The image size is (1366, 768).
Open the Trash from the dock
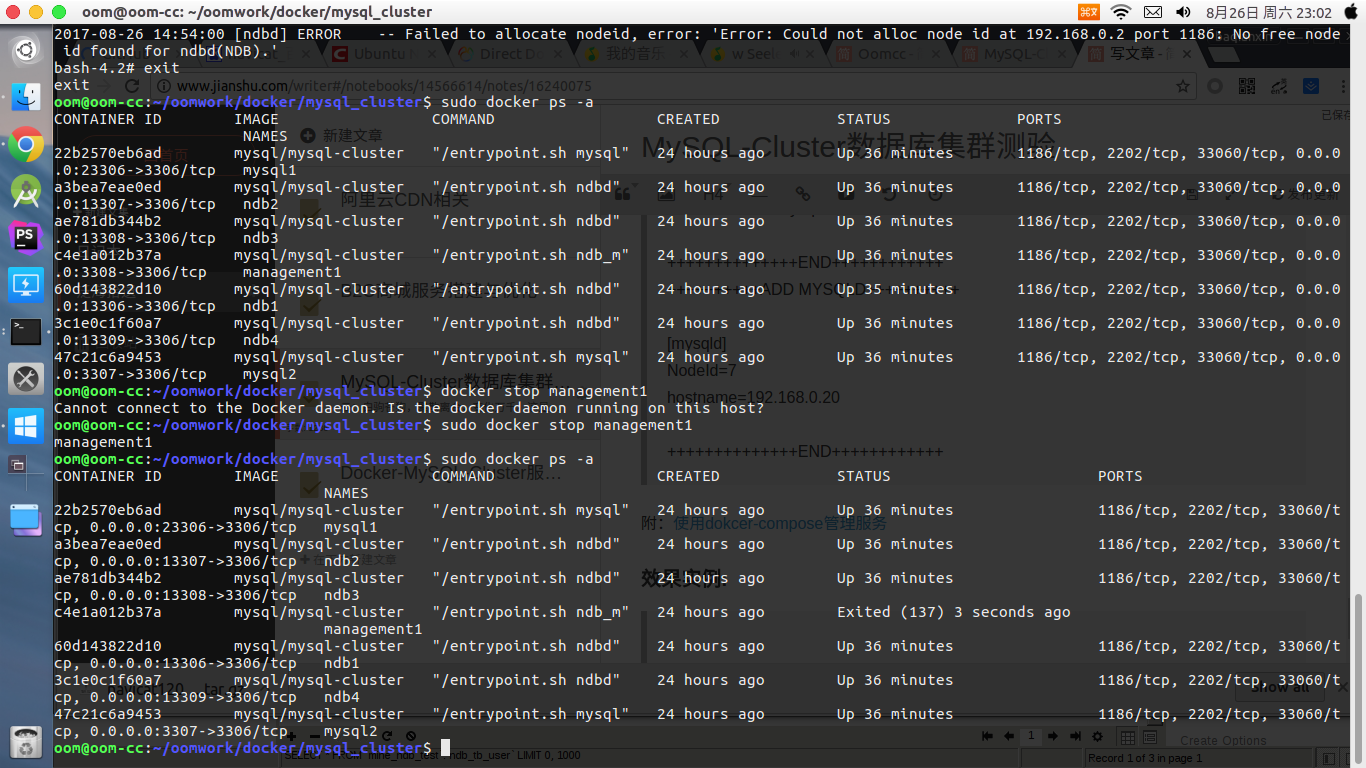click(x=26, y=741)
